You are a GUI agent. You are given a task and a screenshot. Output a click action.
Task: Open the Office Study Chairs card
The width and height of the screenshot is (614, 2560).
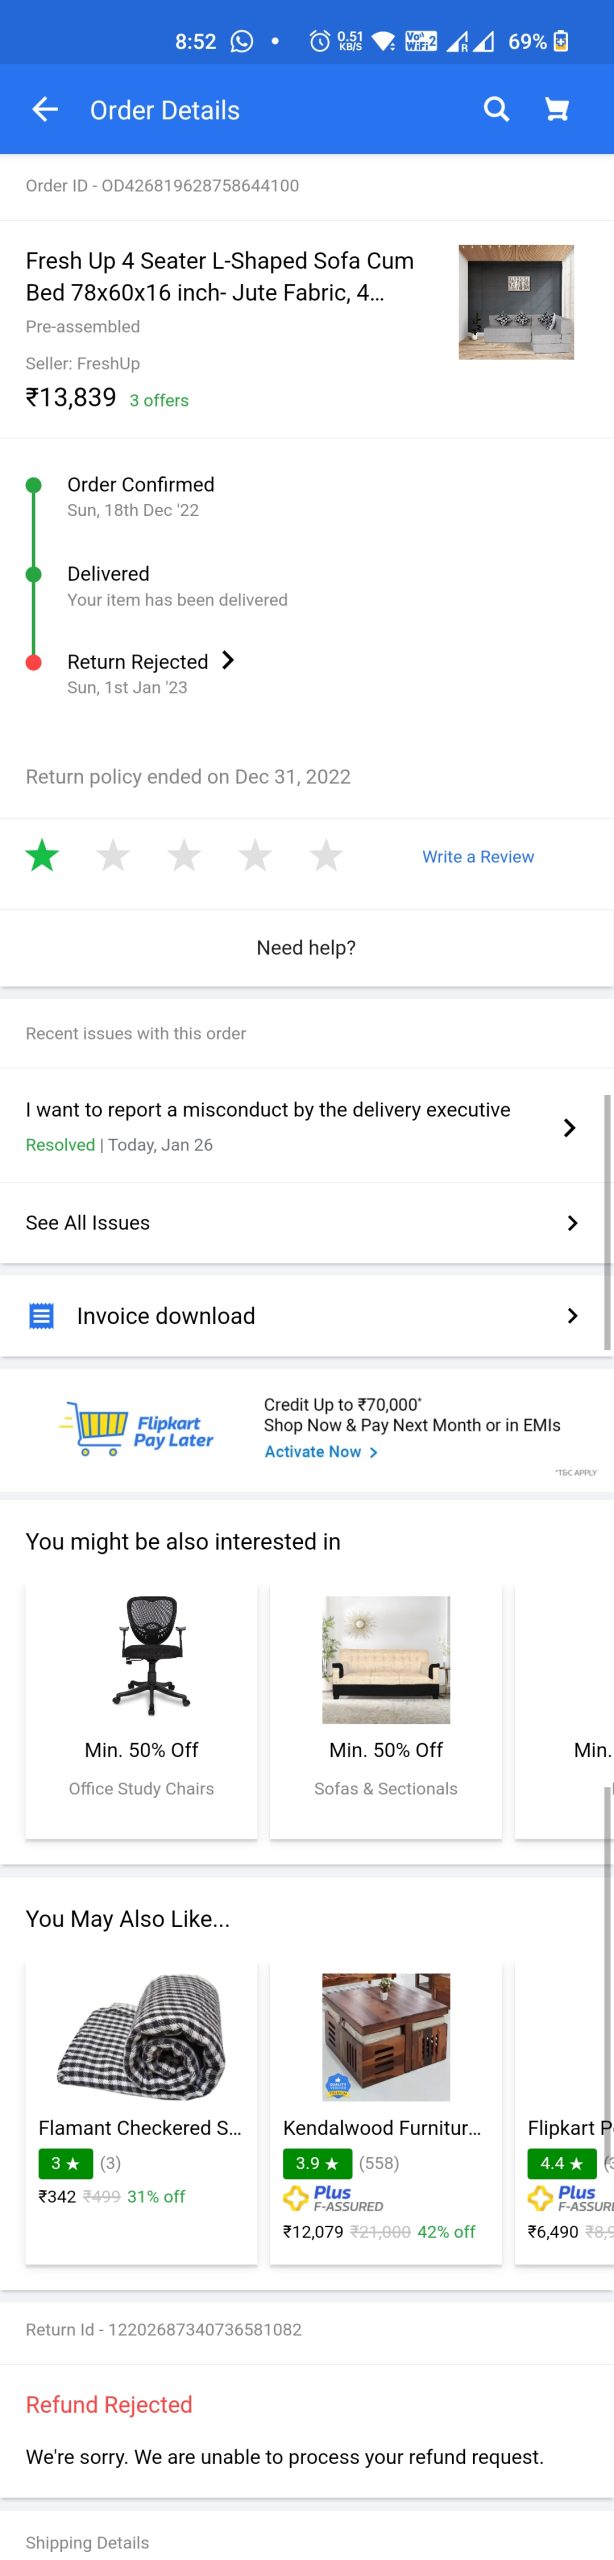pyautogui.click(x=141, y=1708)
